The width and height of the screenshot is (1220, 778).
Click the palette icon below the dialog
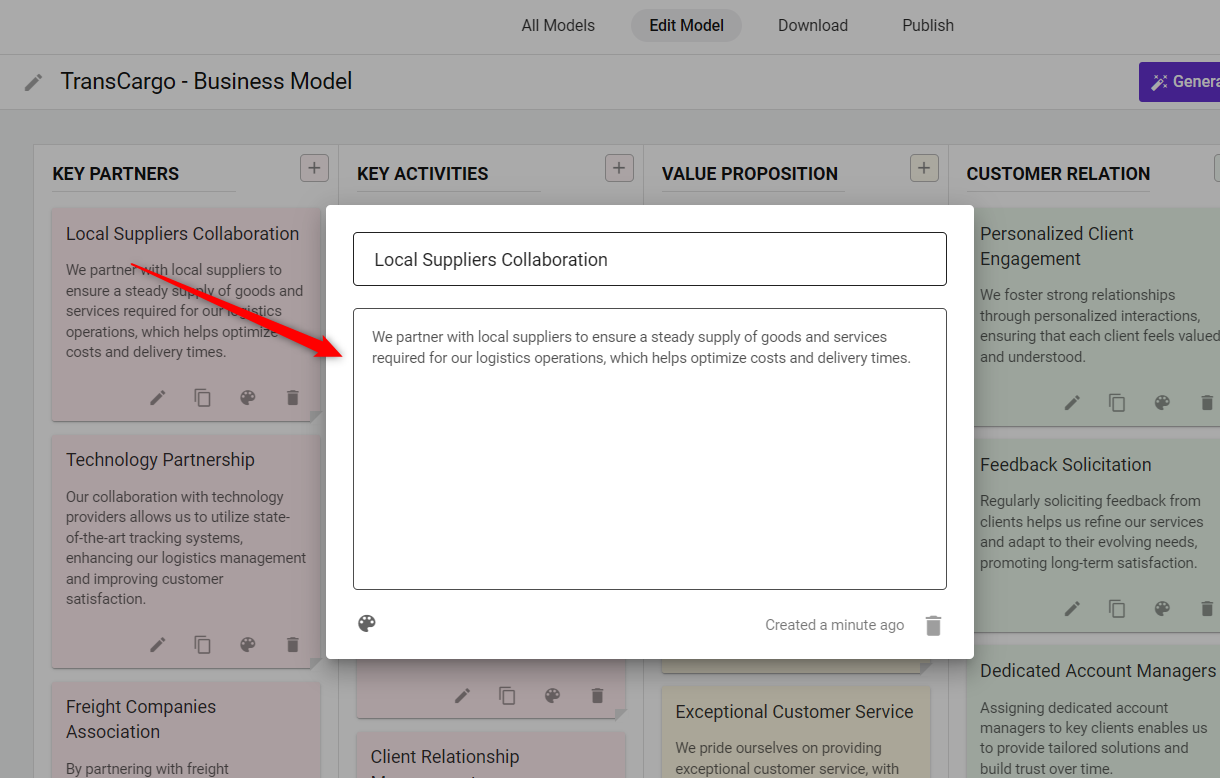click(552, 696)
